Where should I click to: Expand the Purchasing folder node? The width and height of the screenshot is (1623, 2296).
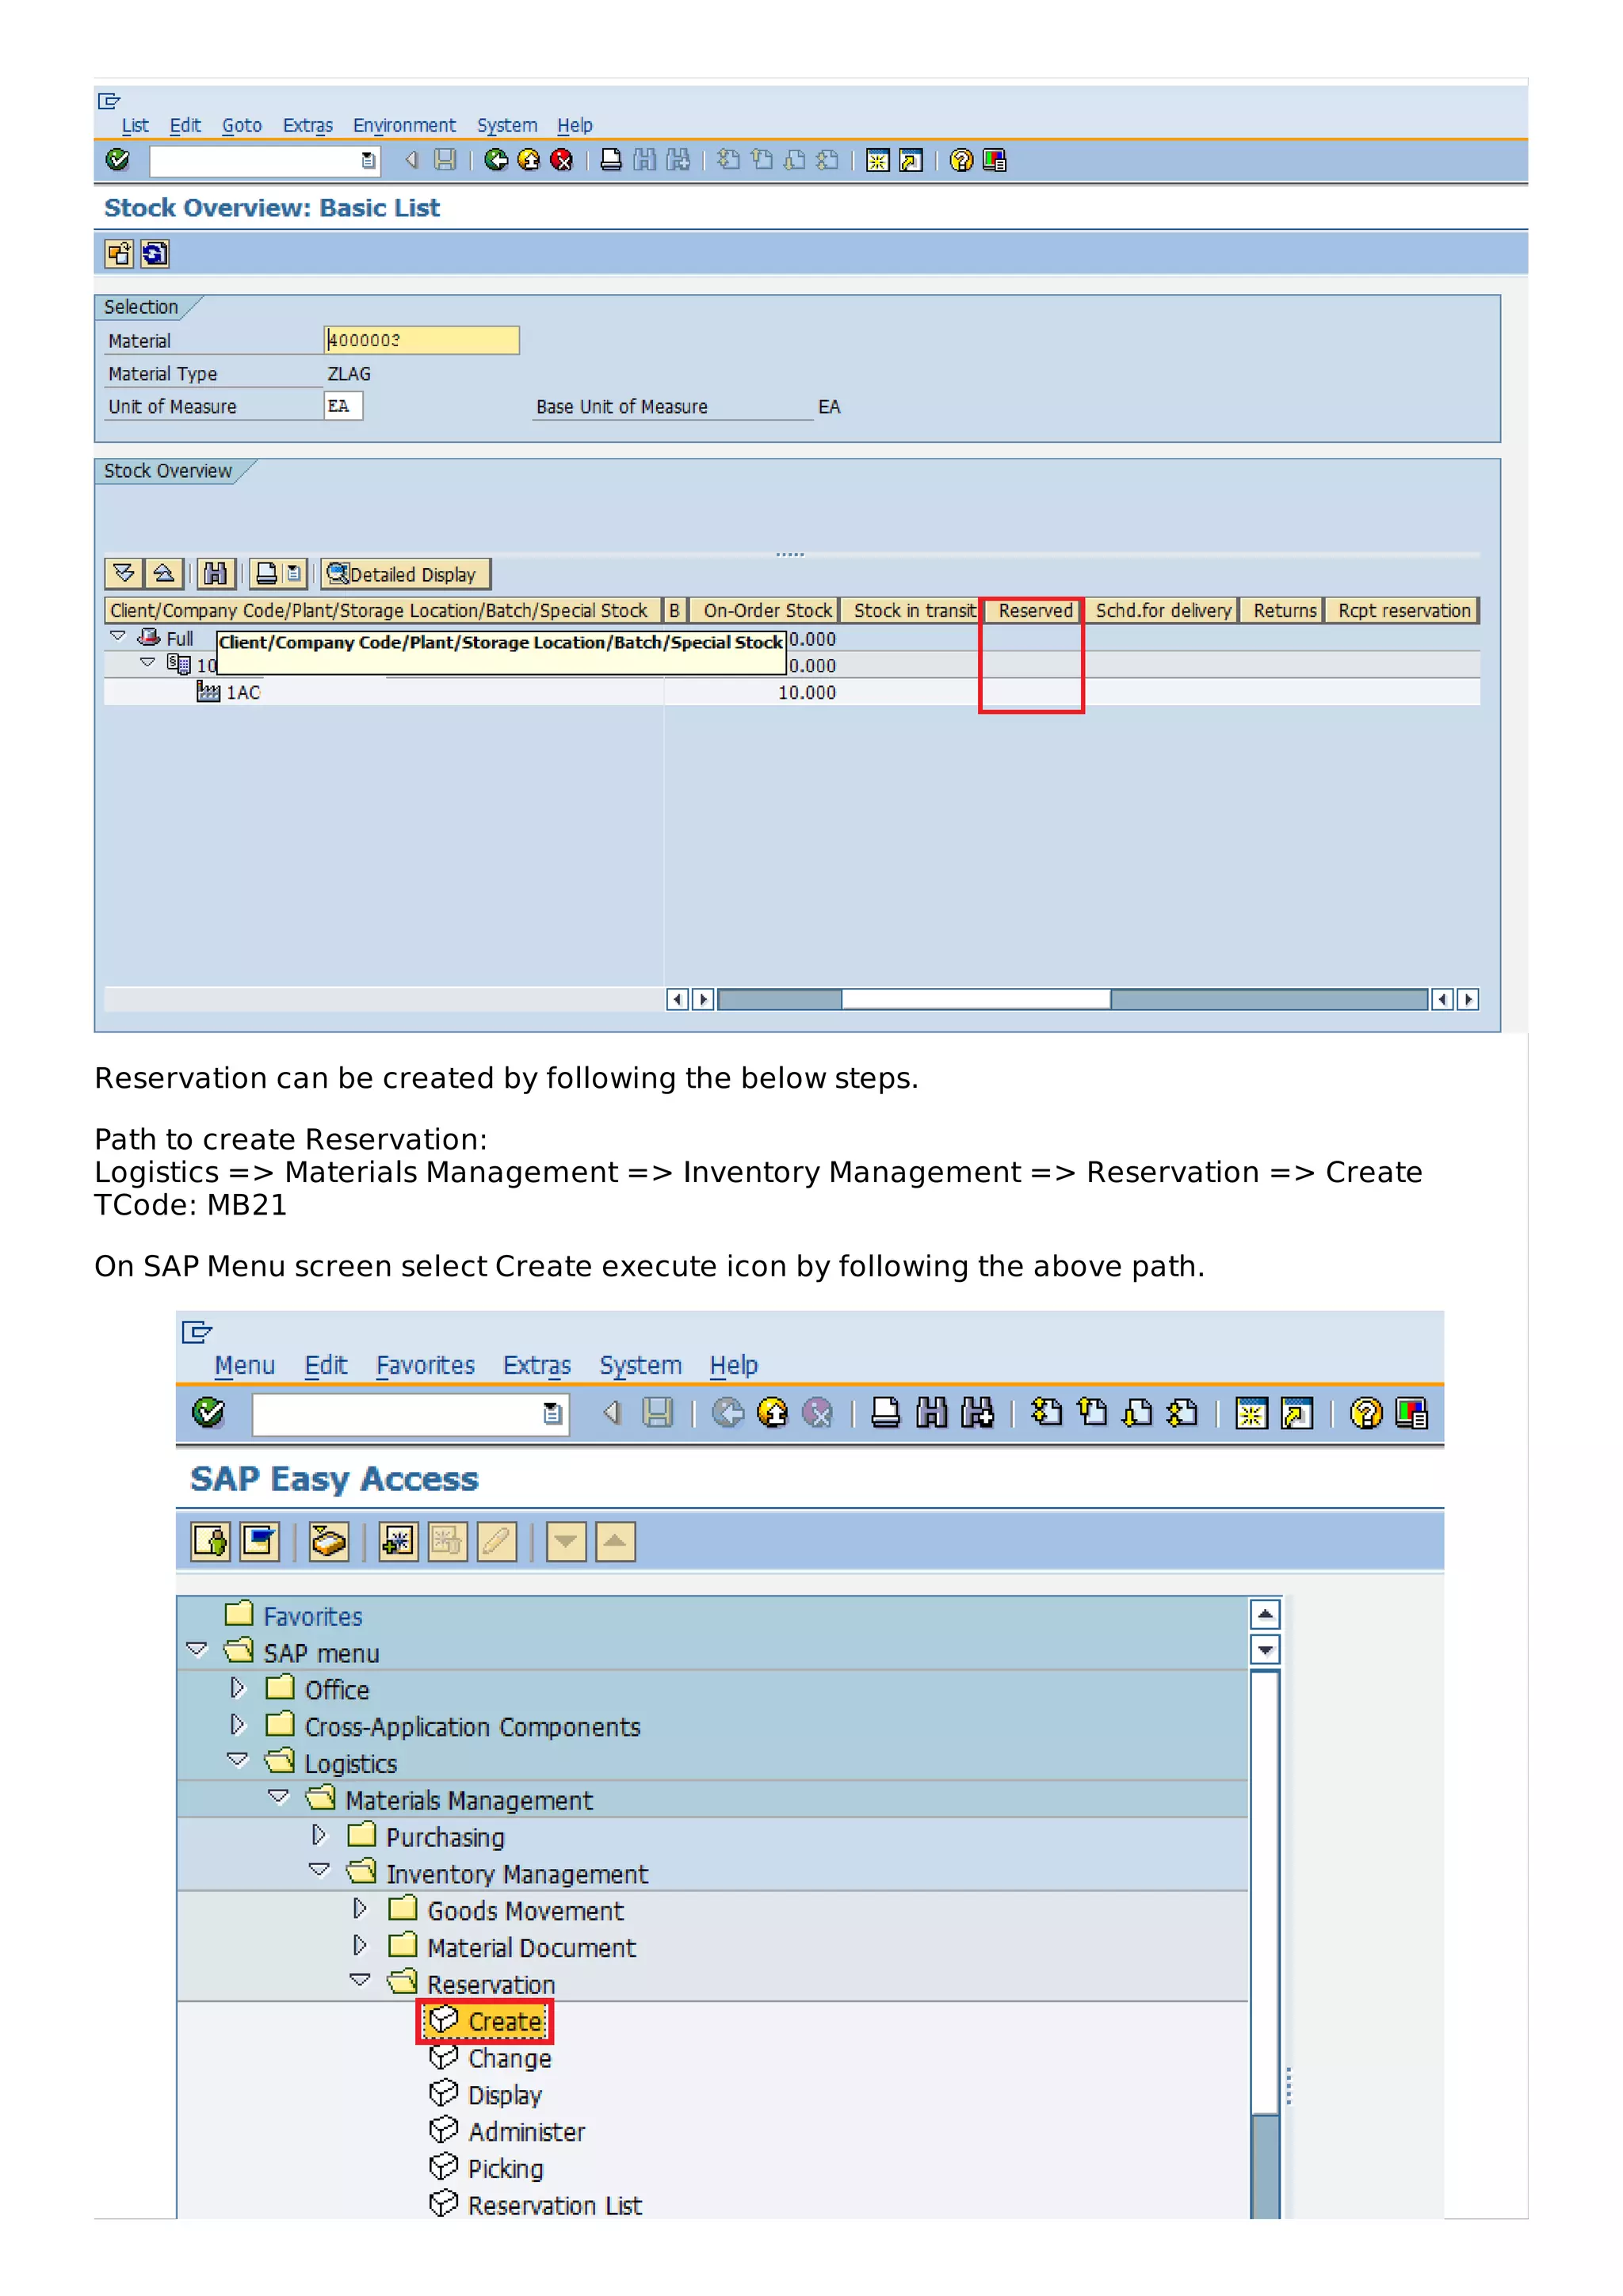coord(319,1835)
